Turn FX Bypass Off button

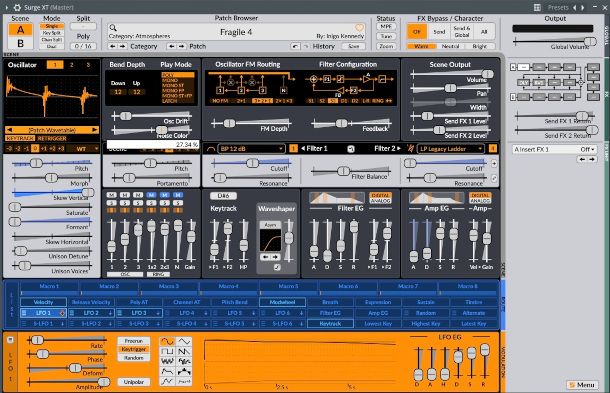pyautogui.click(x=417, y=32)
